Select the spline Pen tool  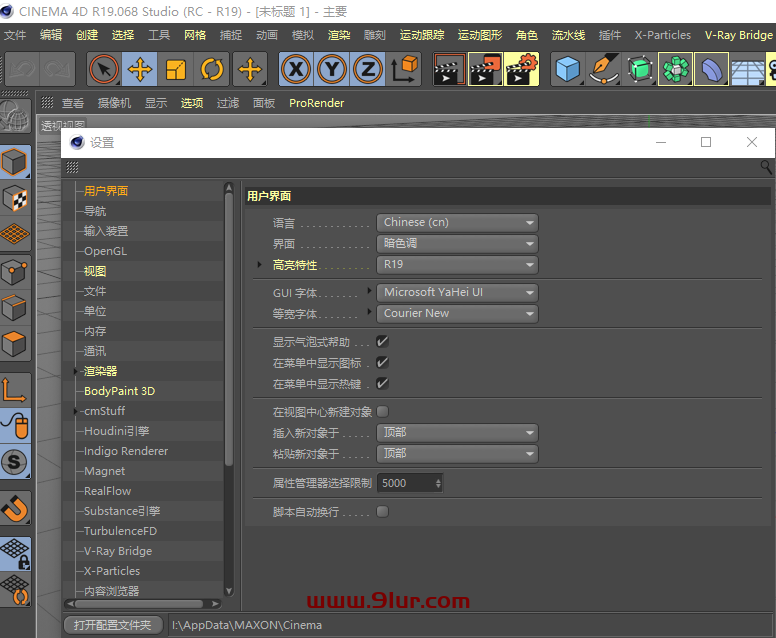coord(604,69)
